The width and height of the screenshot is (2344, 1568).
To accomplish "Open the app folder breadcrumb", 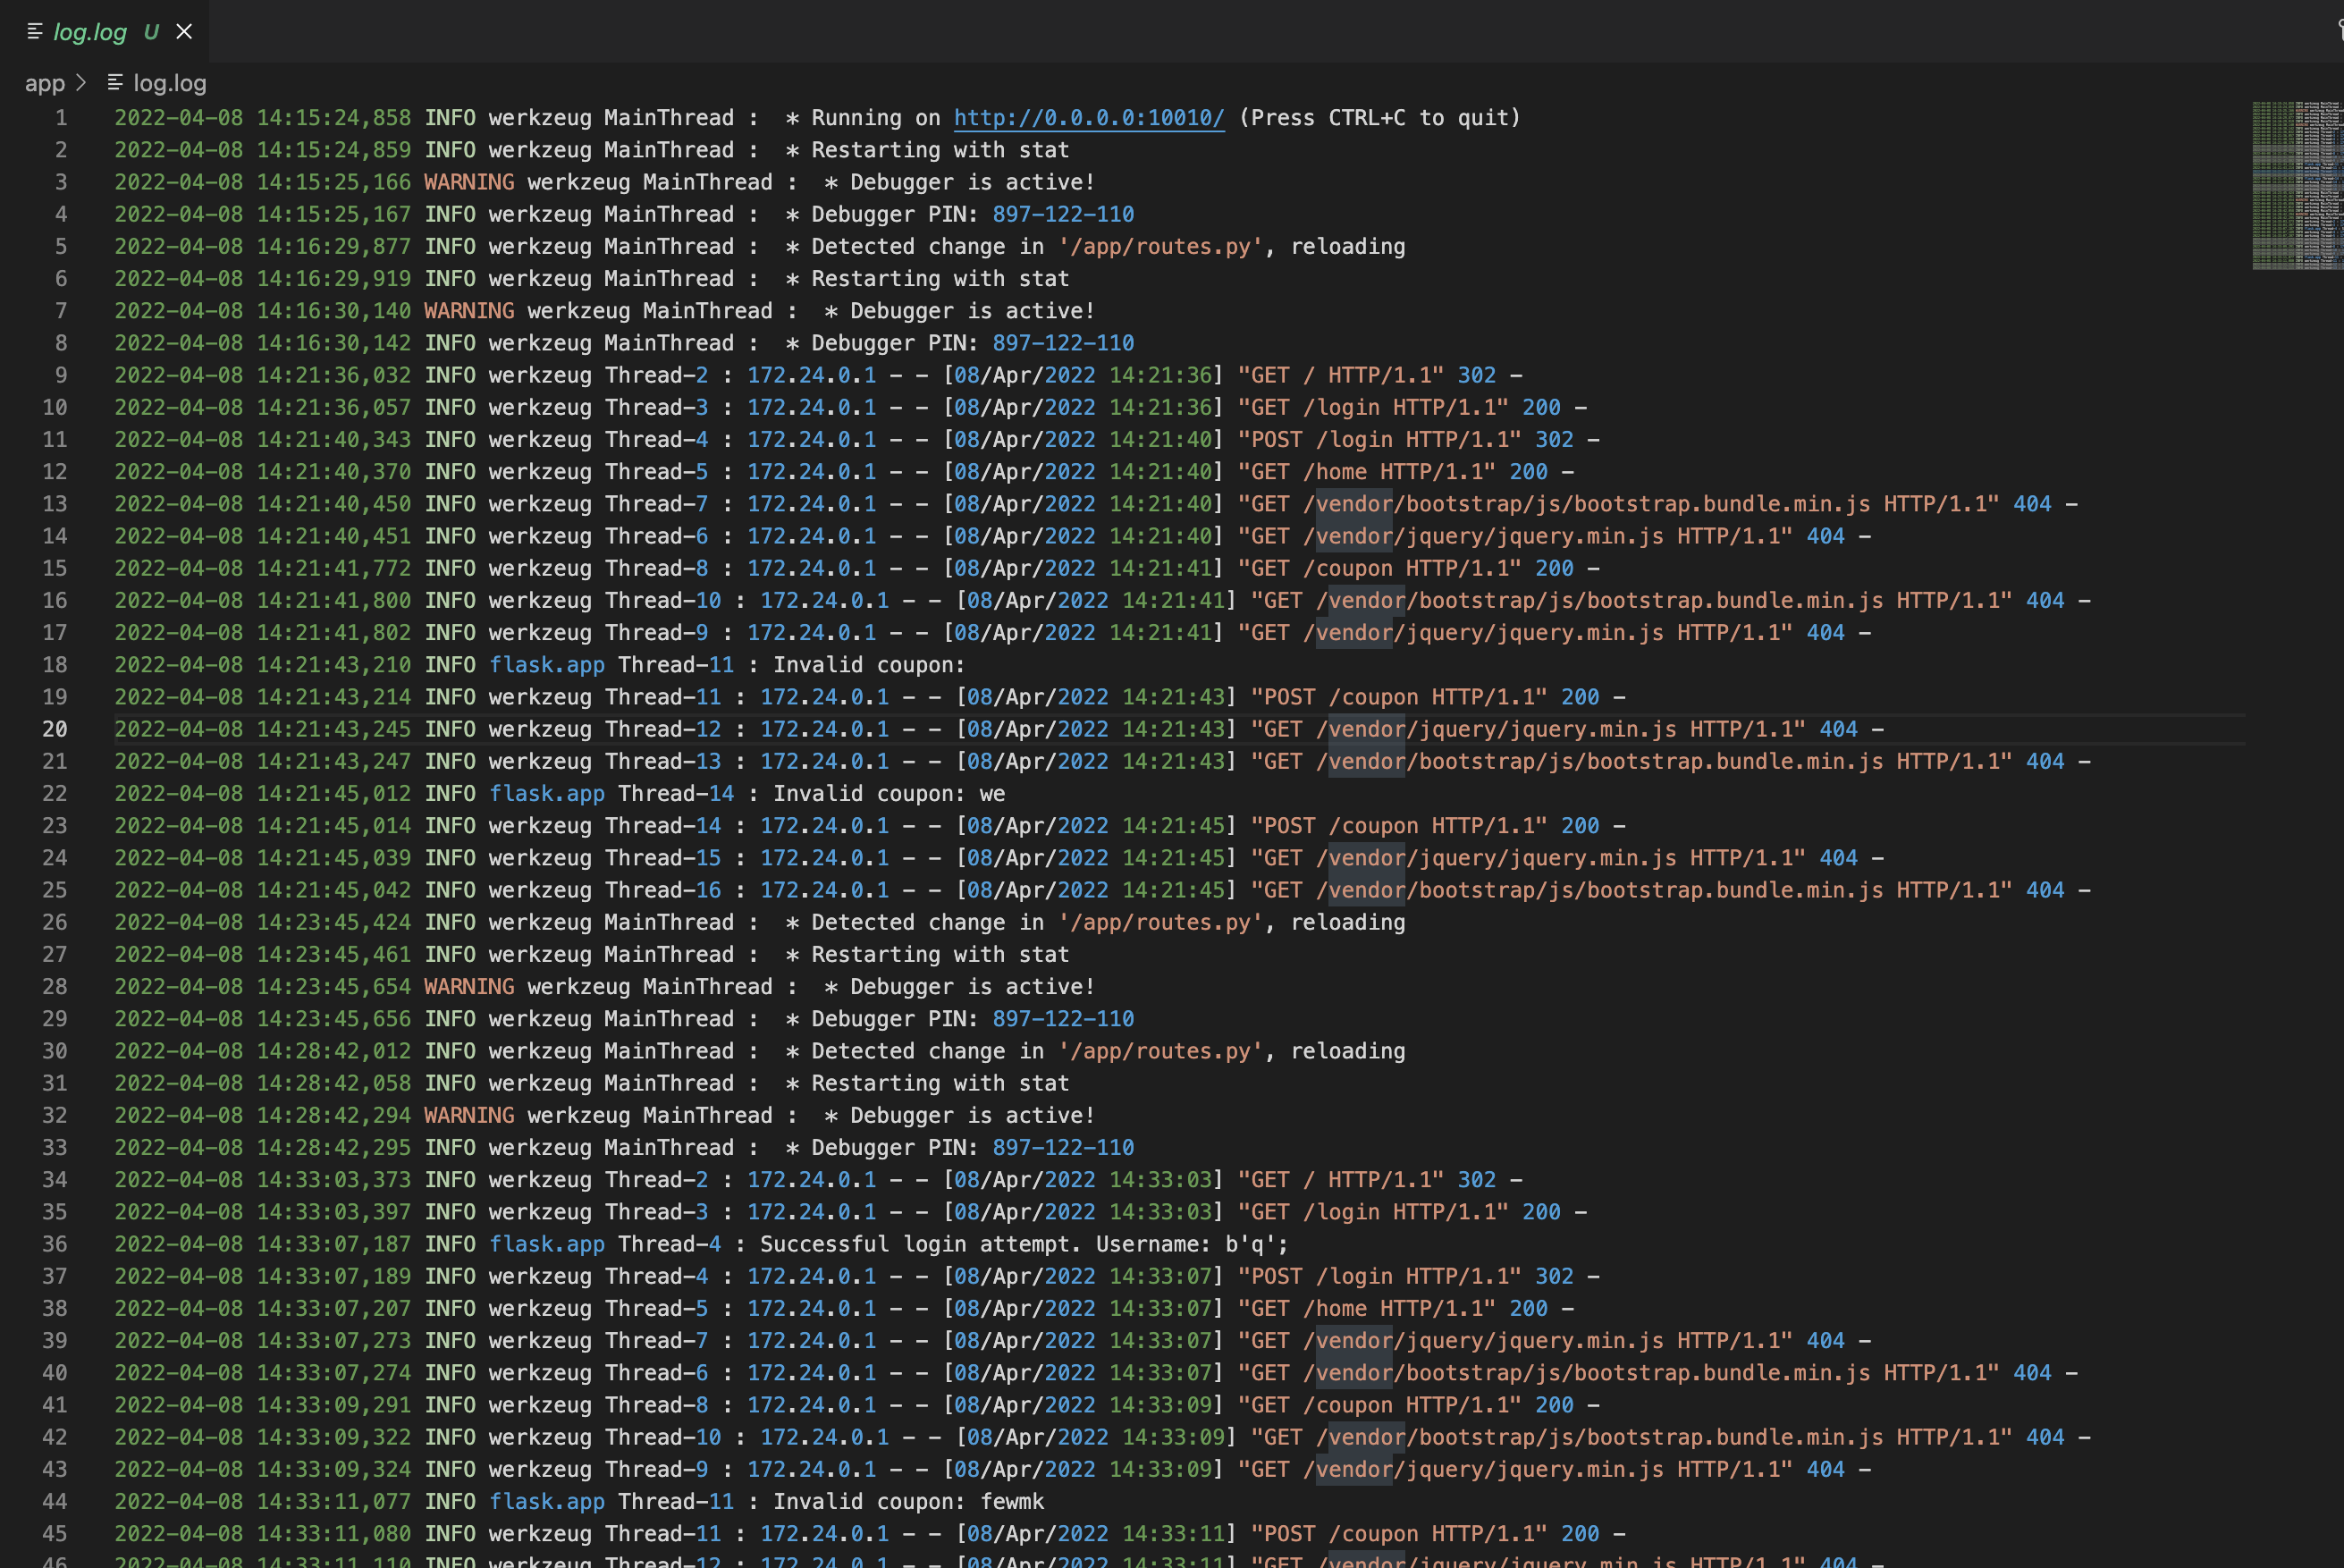I will click(44, 83).
